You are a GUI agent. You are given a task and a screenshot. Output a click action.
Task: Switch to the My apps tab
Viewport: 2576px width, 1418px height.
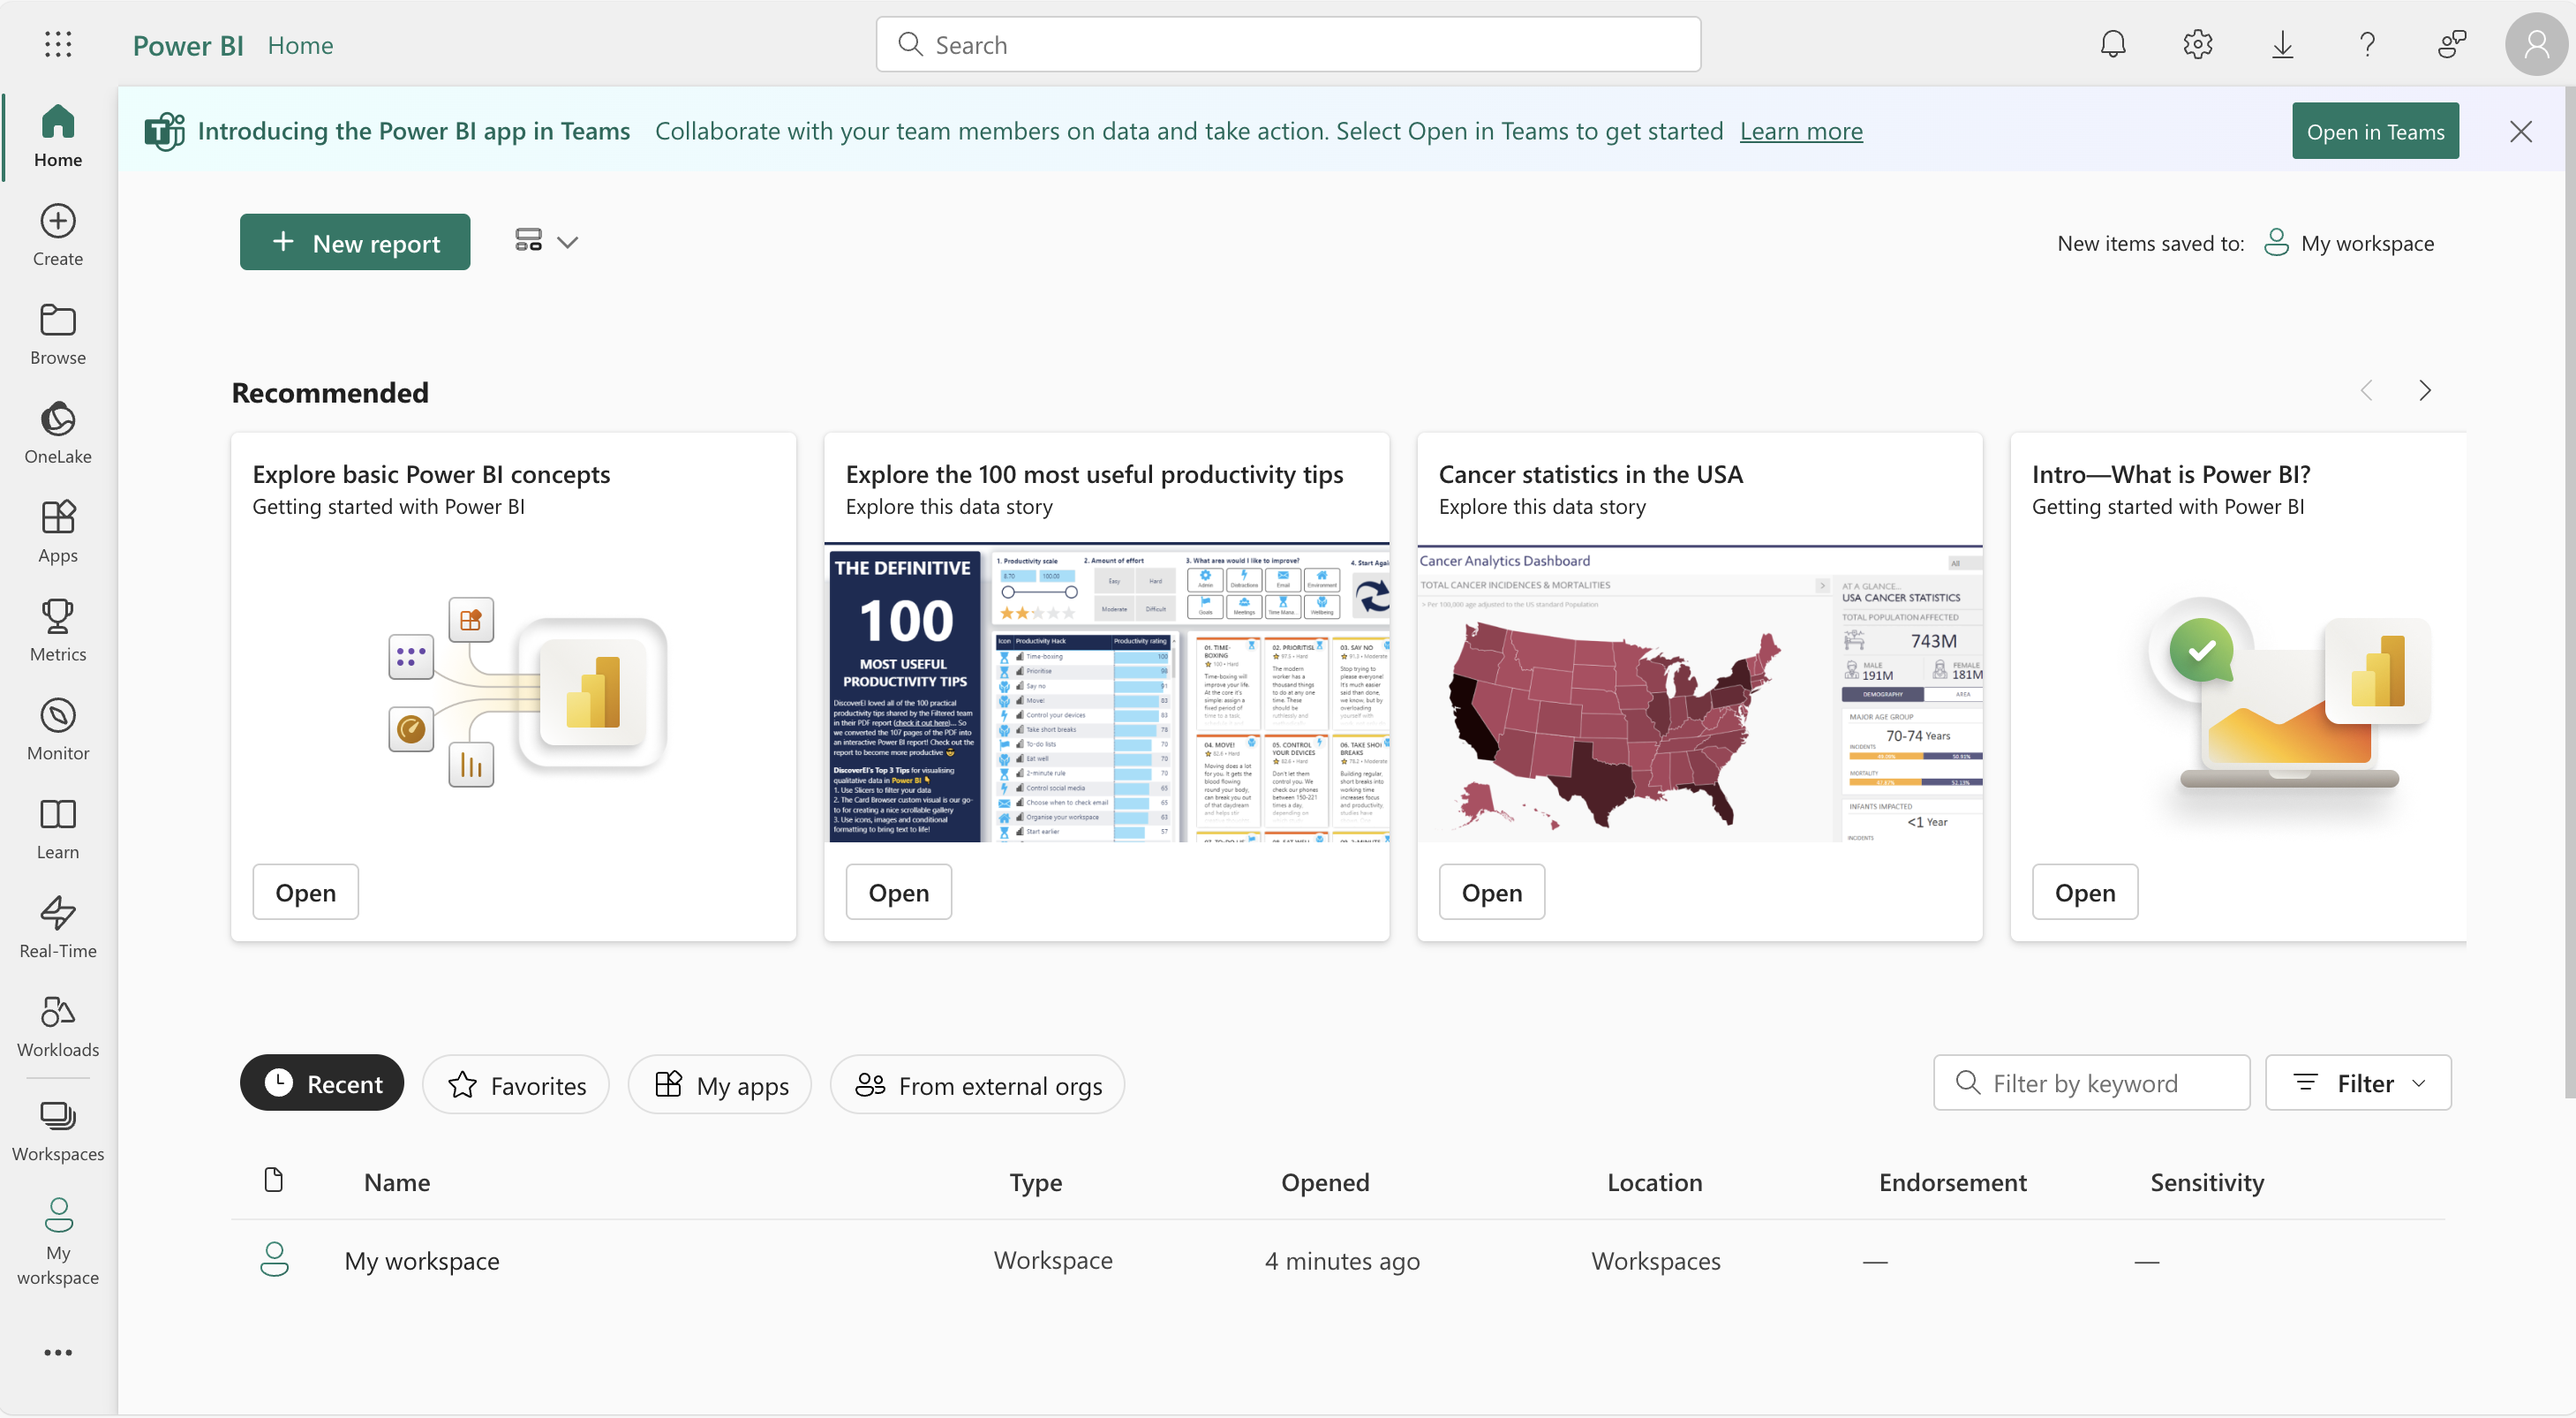click(x=720, y=1085)
